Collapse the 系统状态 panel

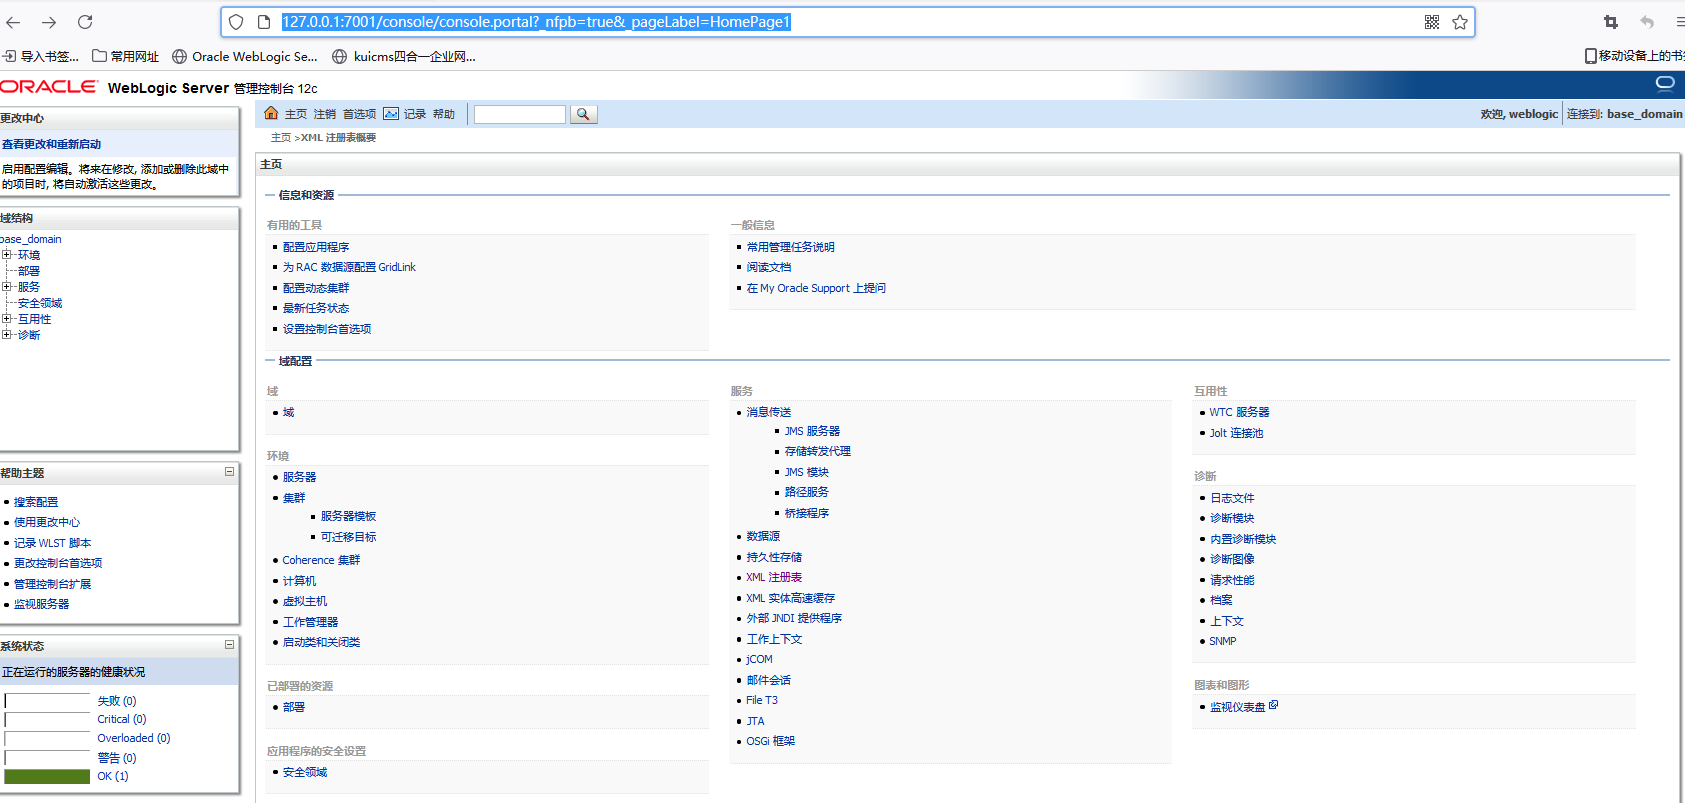[229, 645]
